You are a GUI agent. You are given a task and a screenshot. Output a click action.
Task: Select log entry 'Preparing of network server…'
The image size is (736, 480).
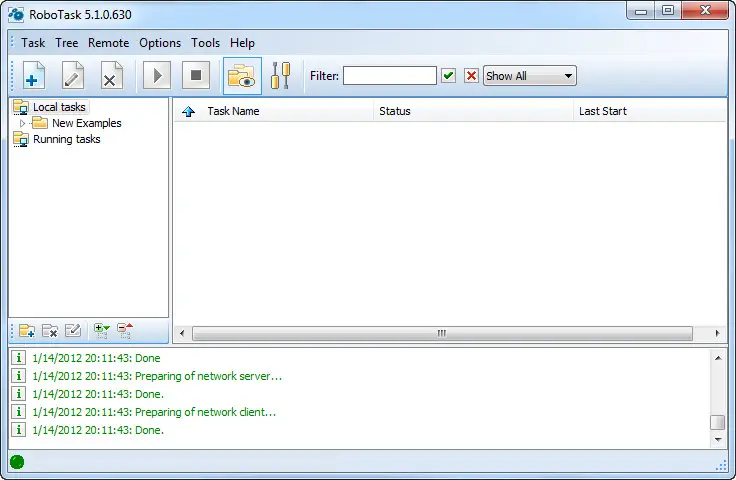[x=157, y=376]
